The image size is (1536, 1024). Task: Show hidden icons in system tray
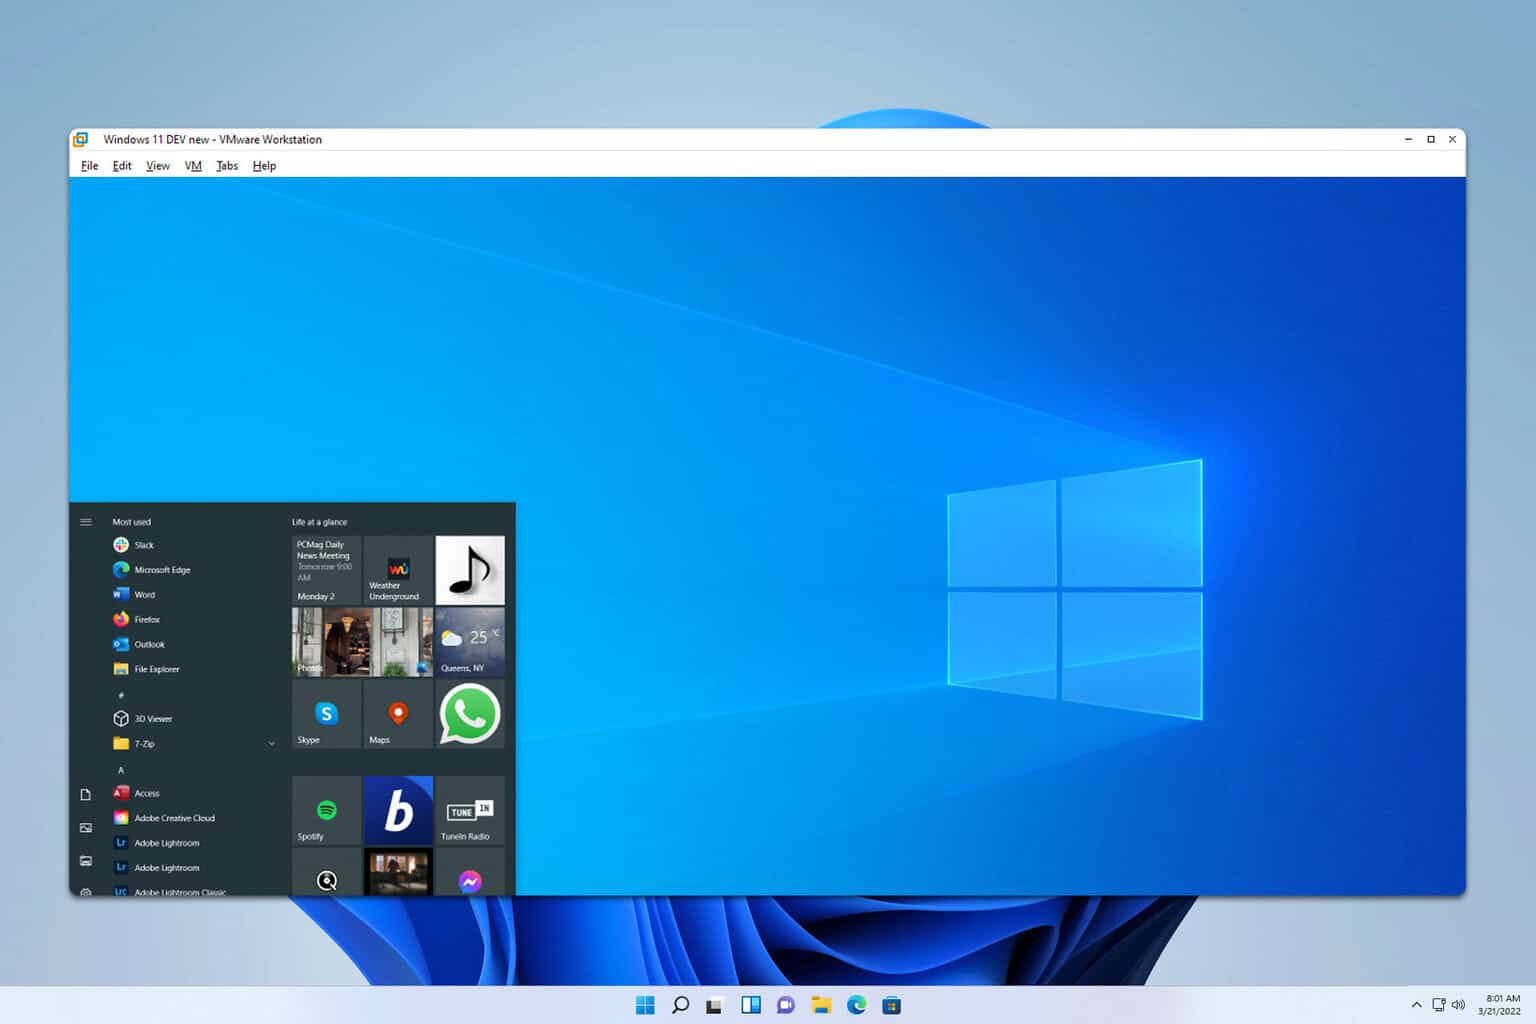coord(1416,1005)
